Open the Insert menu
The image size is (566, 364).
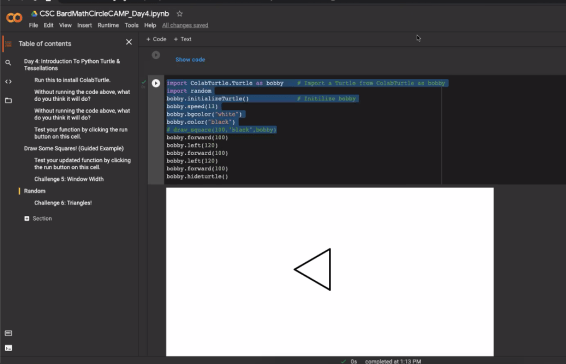84,25
